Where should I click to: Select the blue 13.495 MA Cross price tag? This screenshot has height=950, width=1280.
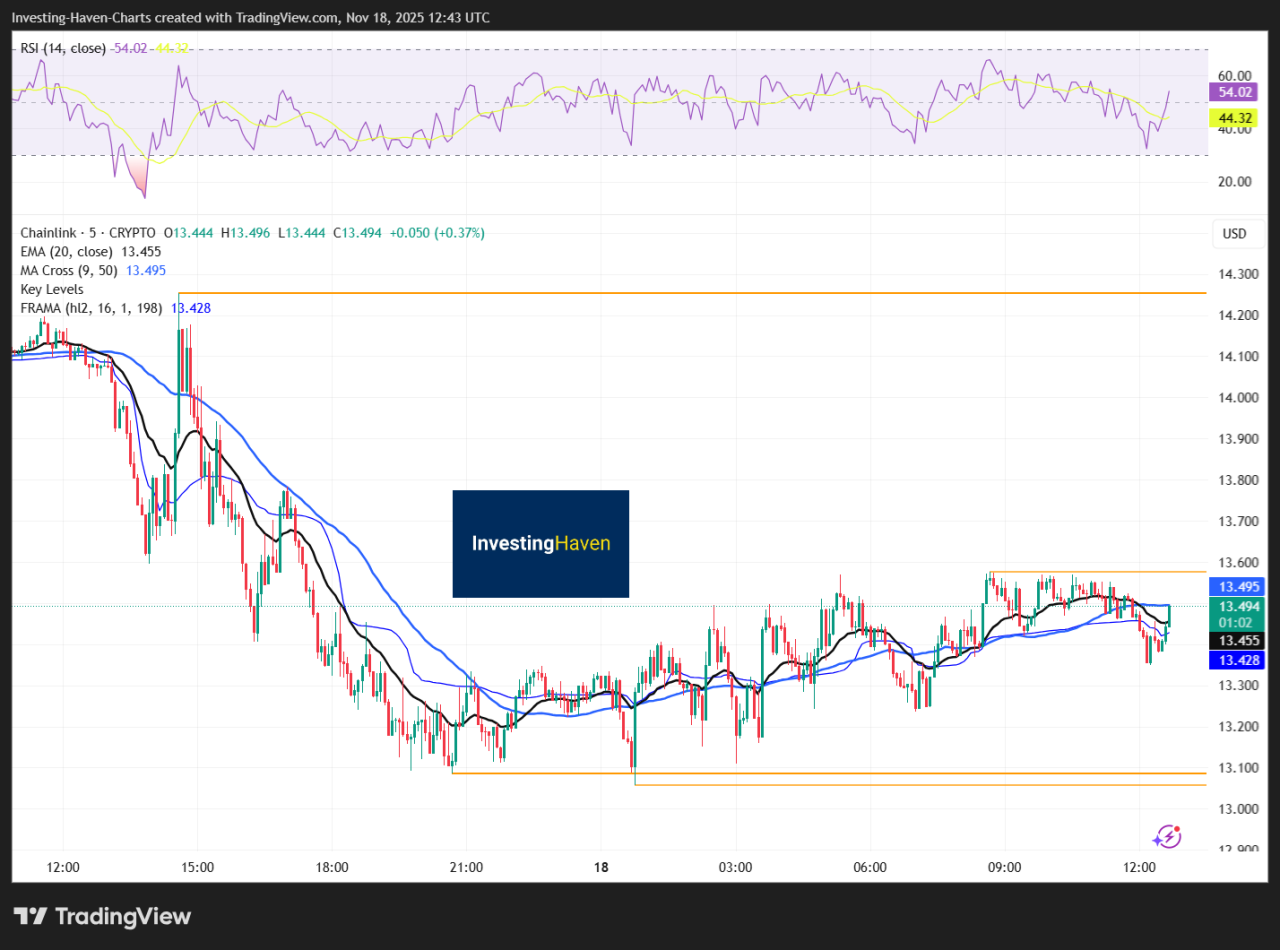click(x=1236, y=587)
